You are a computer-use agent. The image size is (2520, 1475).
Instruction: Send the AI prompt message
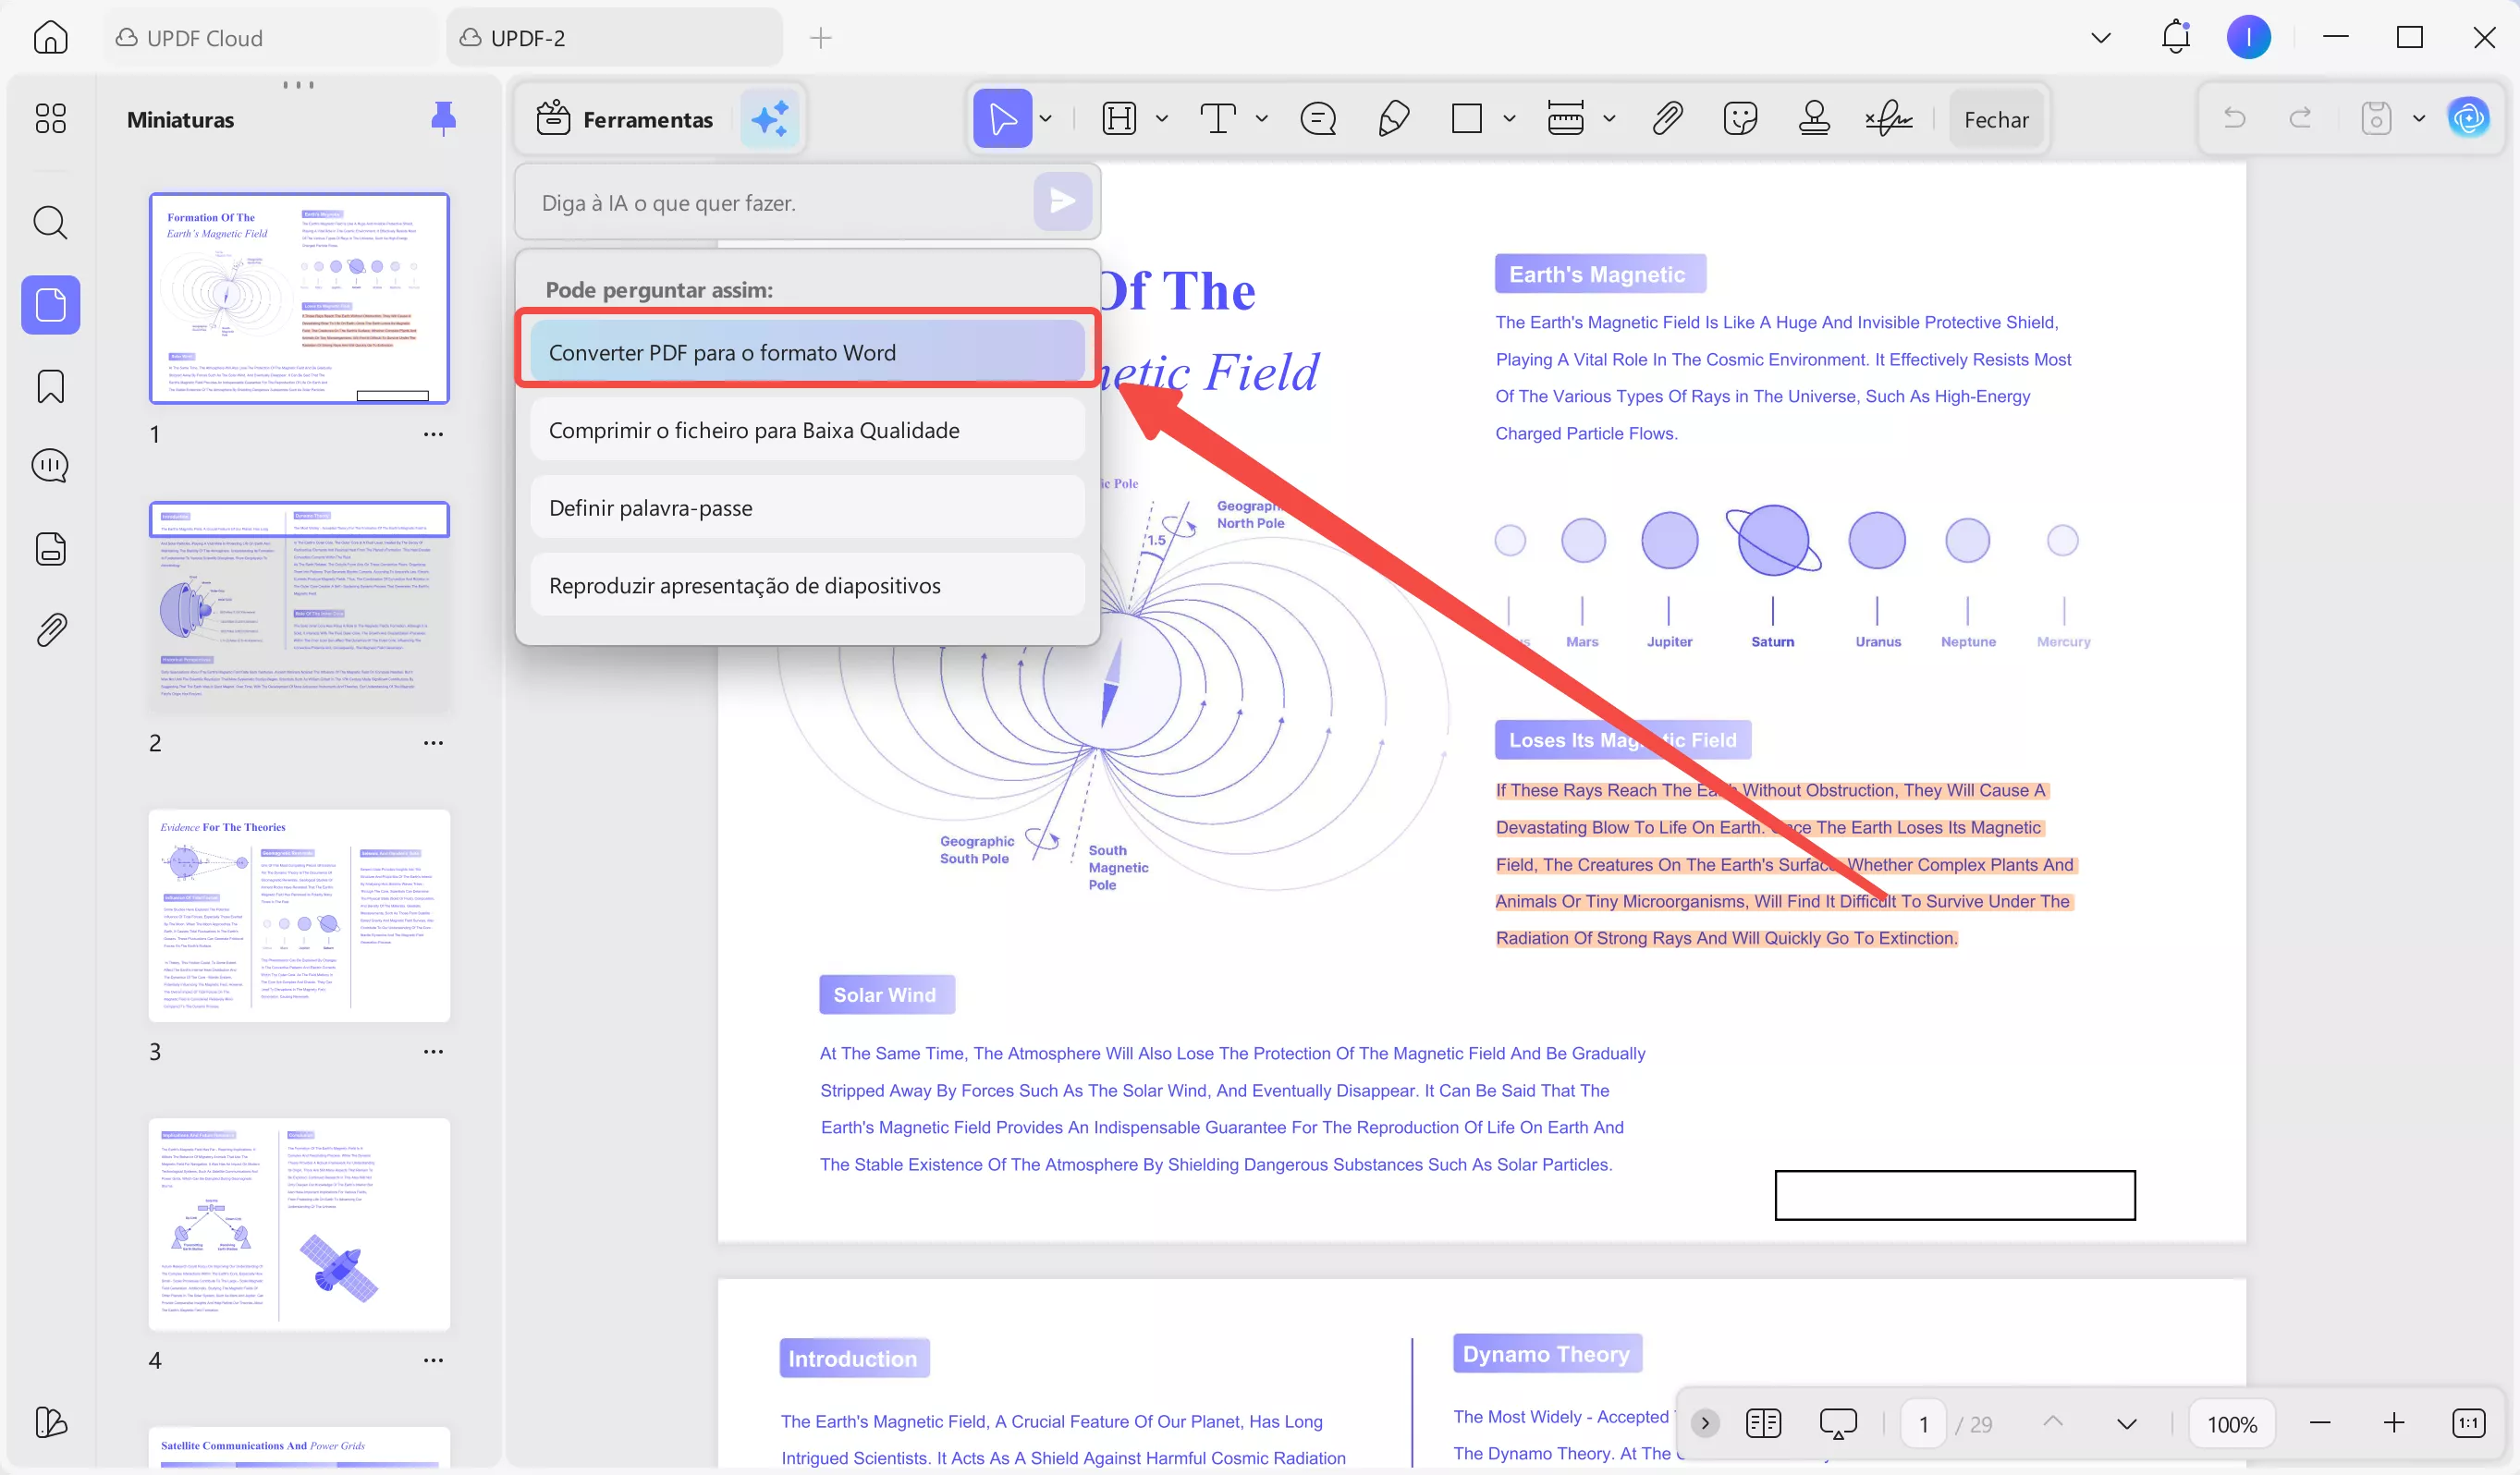(x=1062, y=201)
